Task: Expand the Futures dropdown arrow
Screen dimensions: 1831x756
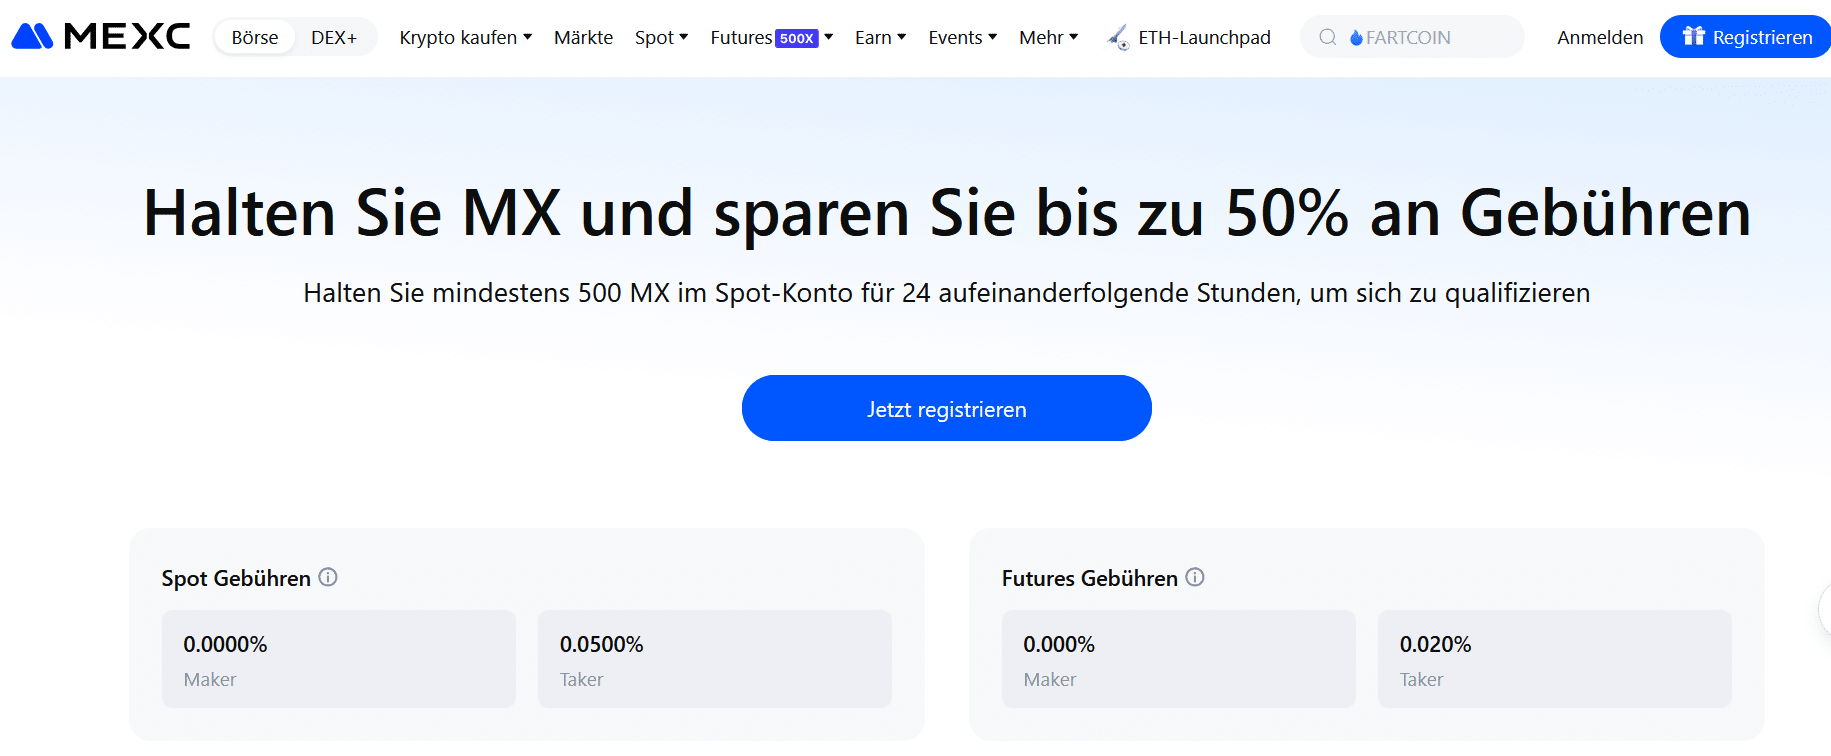Action: [828, 37]
